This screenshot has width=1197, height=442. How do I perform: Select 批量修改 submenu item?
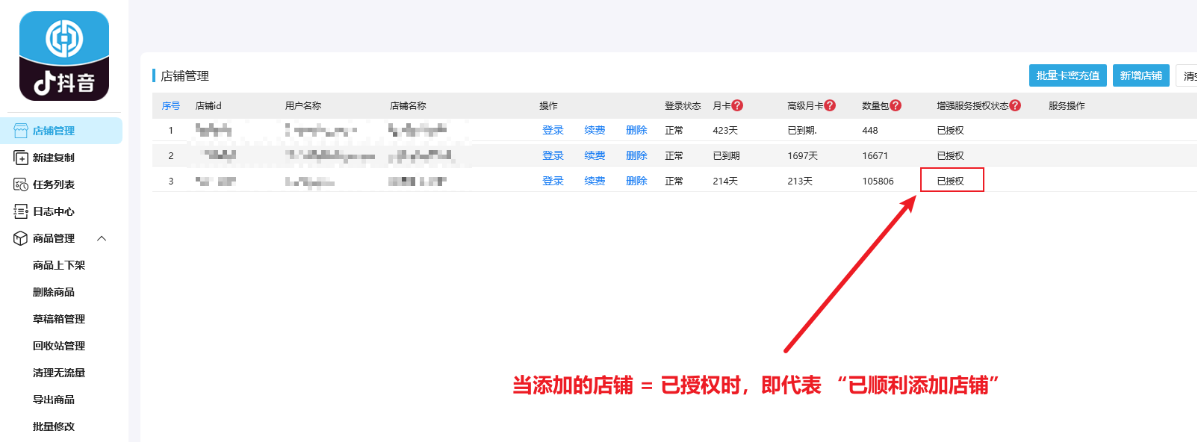tap(53, 426)
